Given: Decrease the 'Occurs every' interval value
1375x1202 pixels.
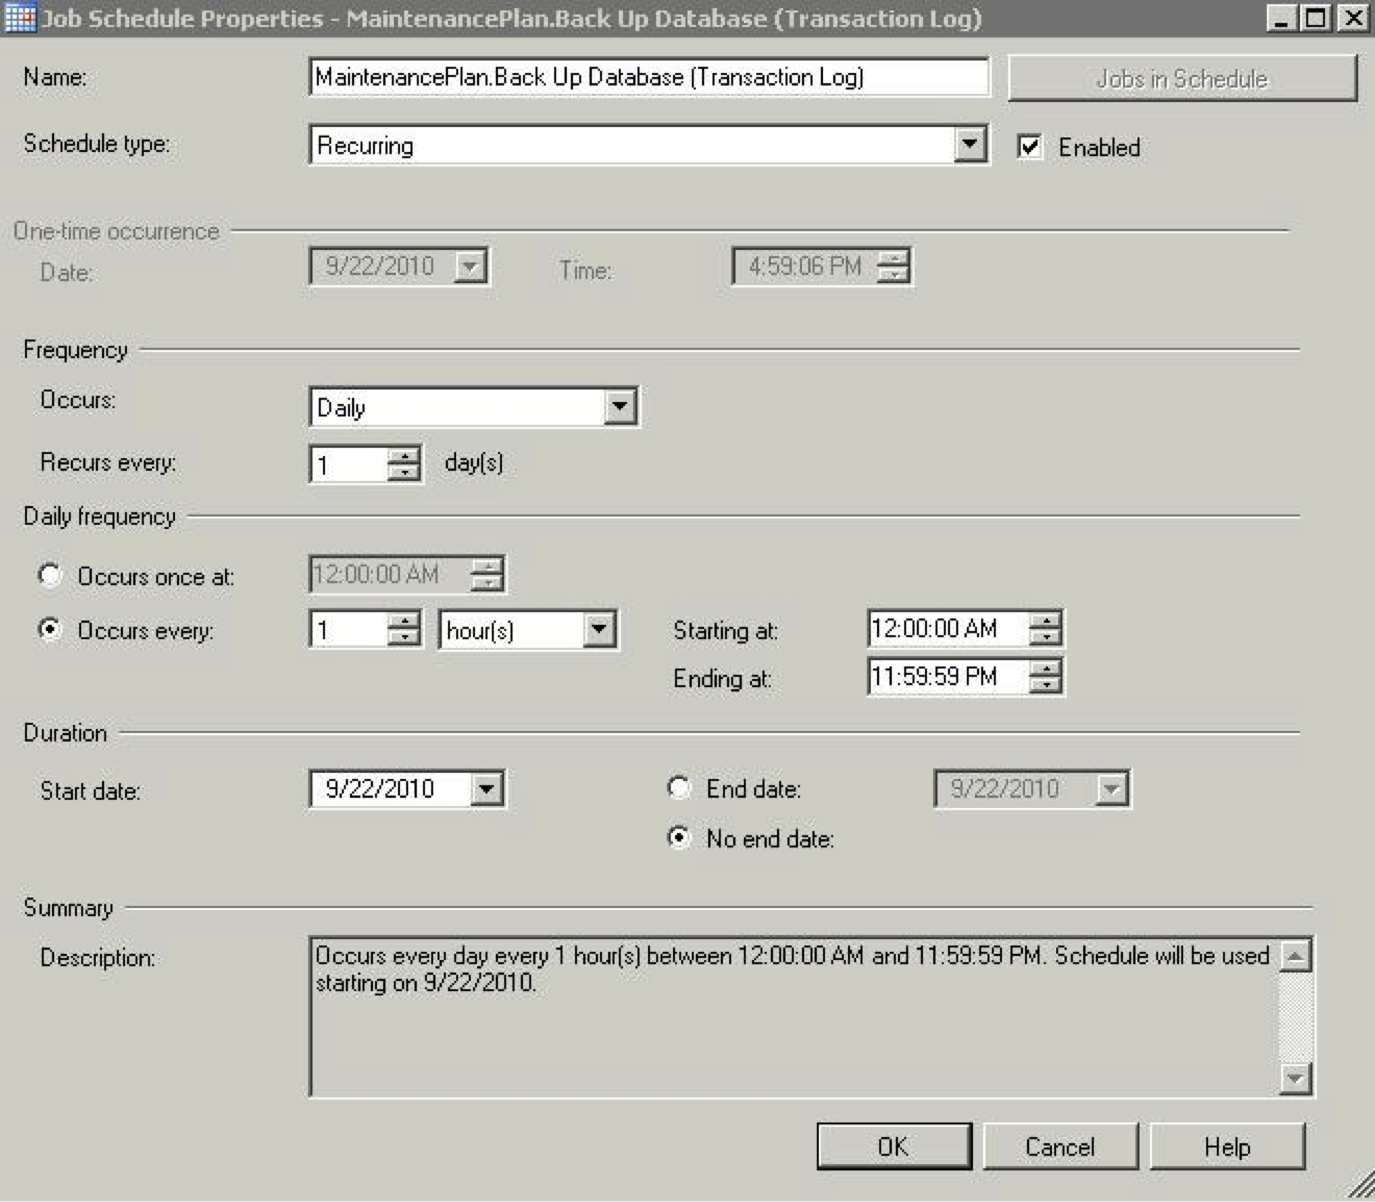Looking at the screenshot, I should pos(404,639).
